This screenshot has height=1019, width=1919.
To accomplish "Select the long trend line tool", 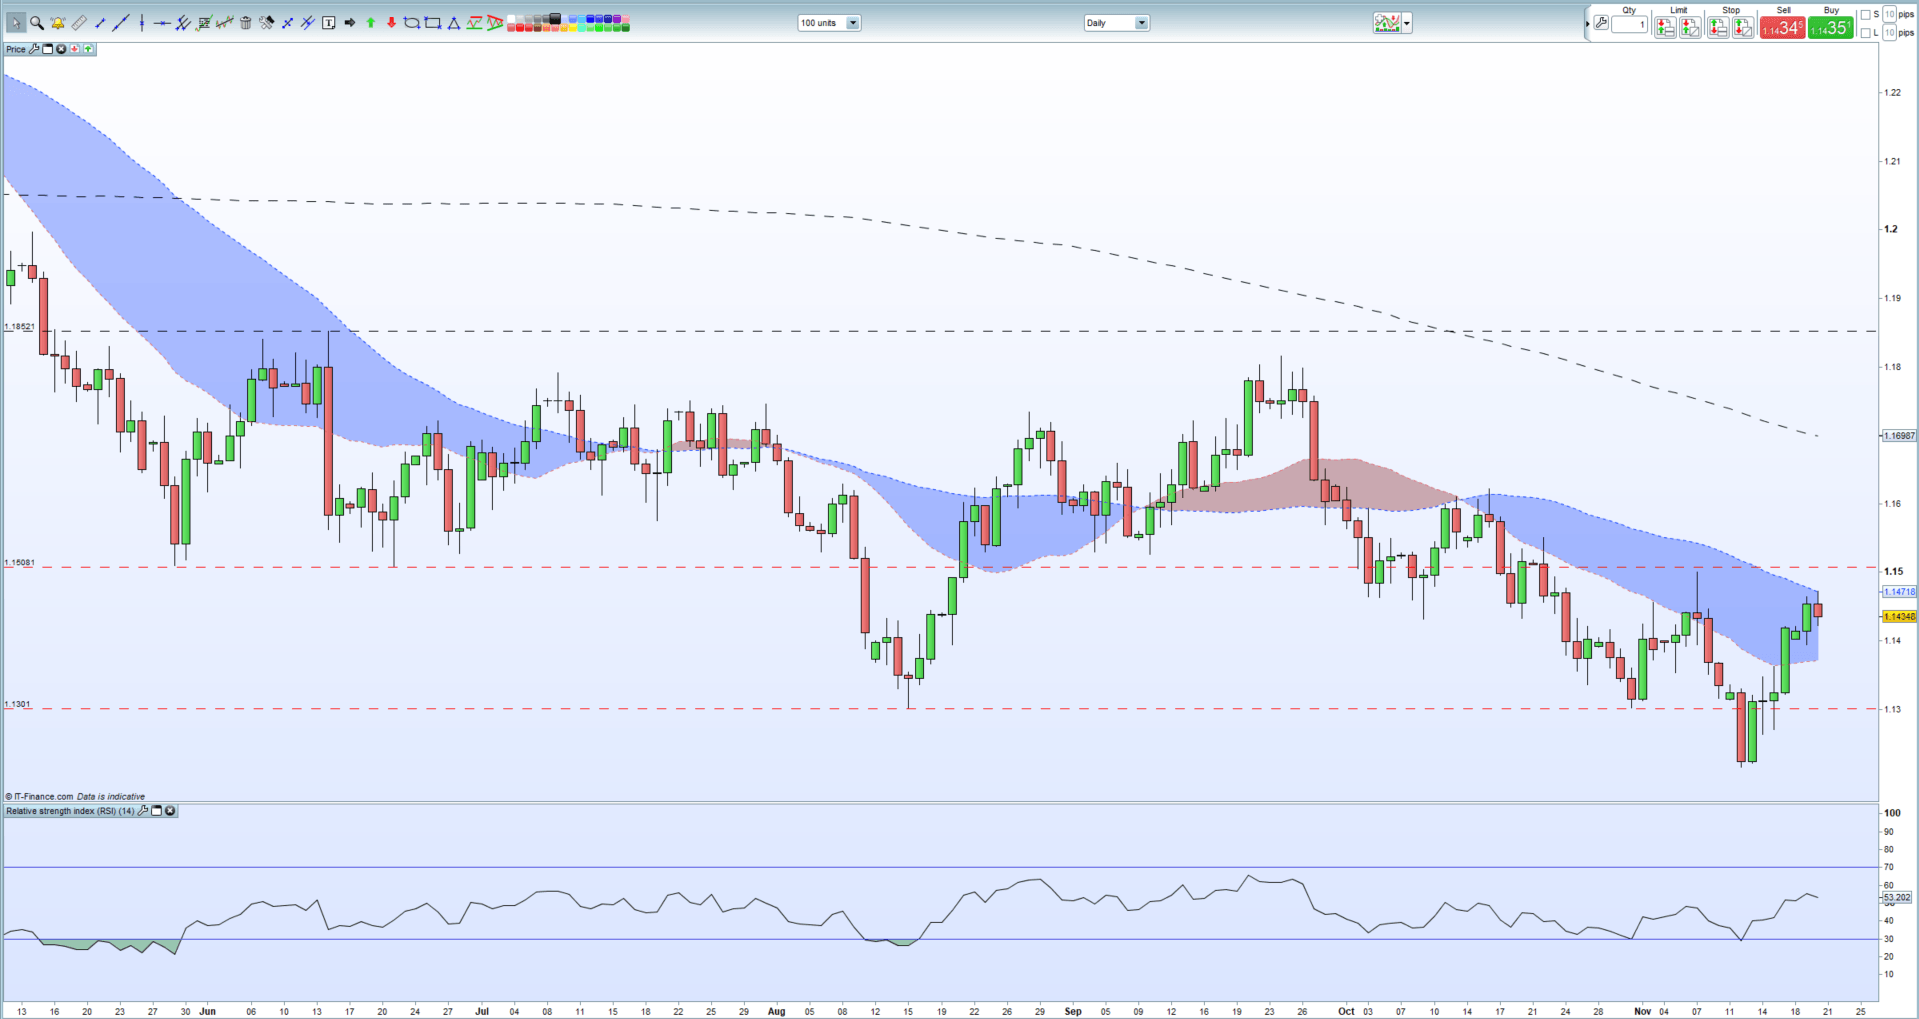I will (121, 23).
